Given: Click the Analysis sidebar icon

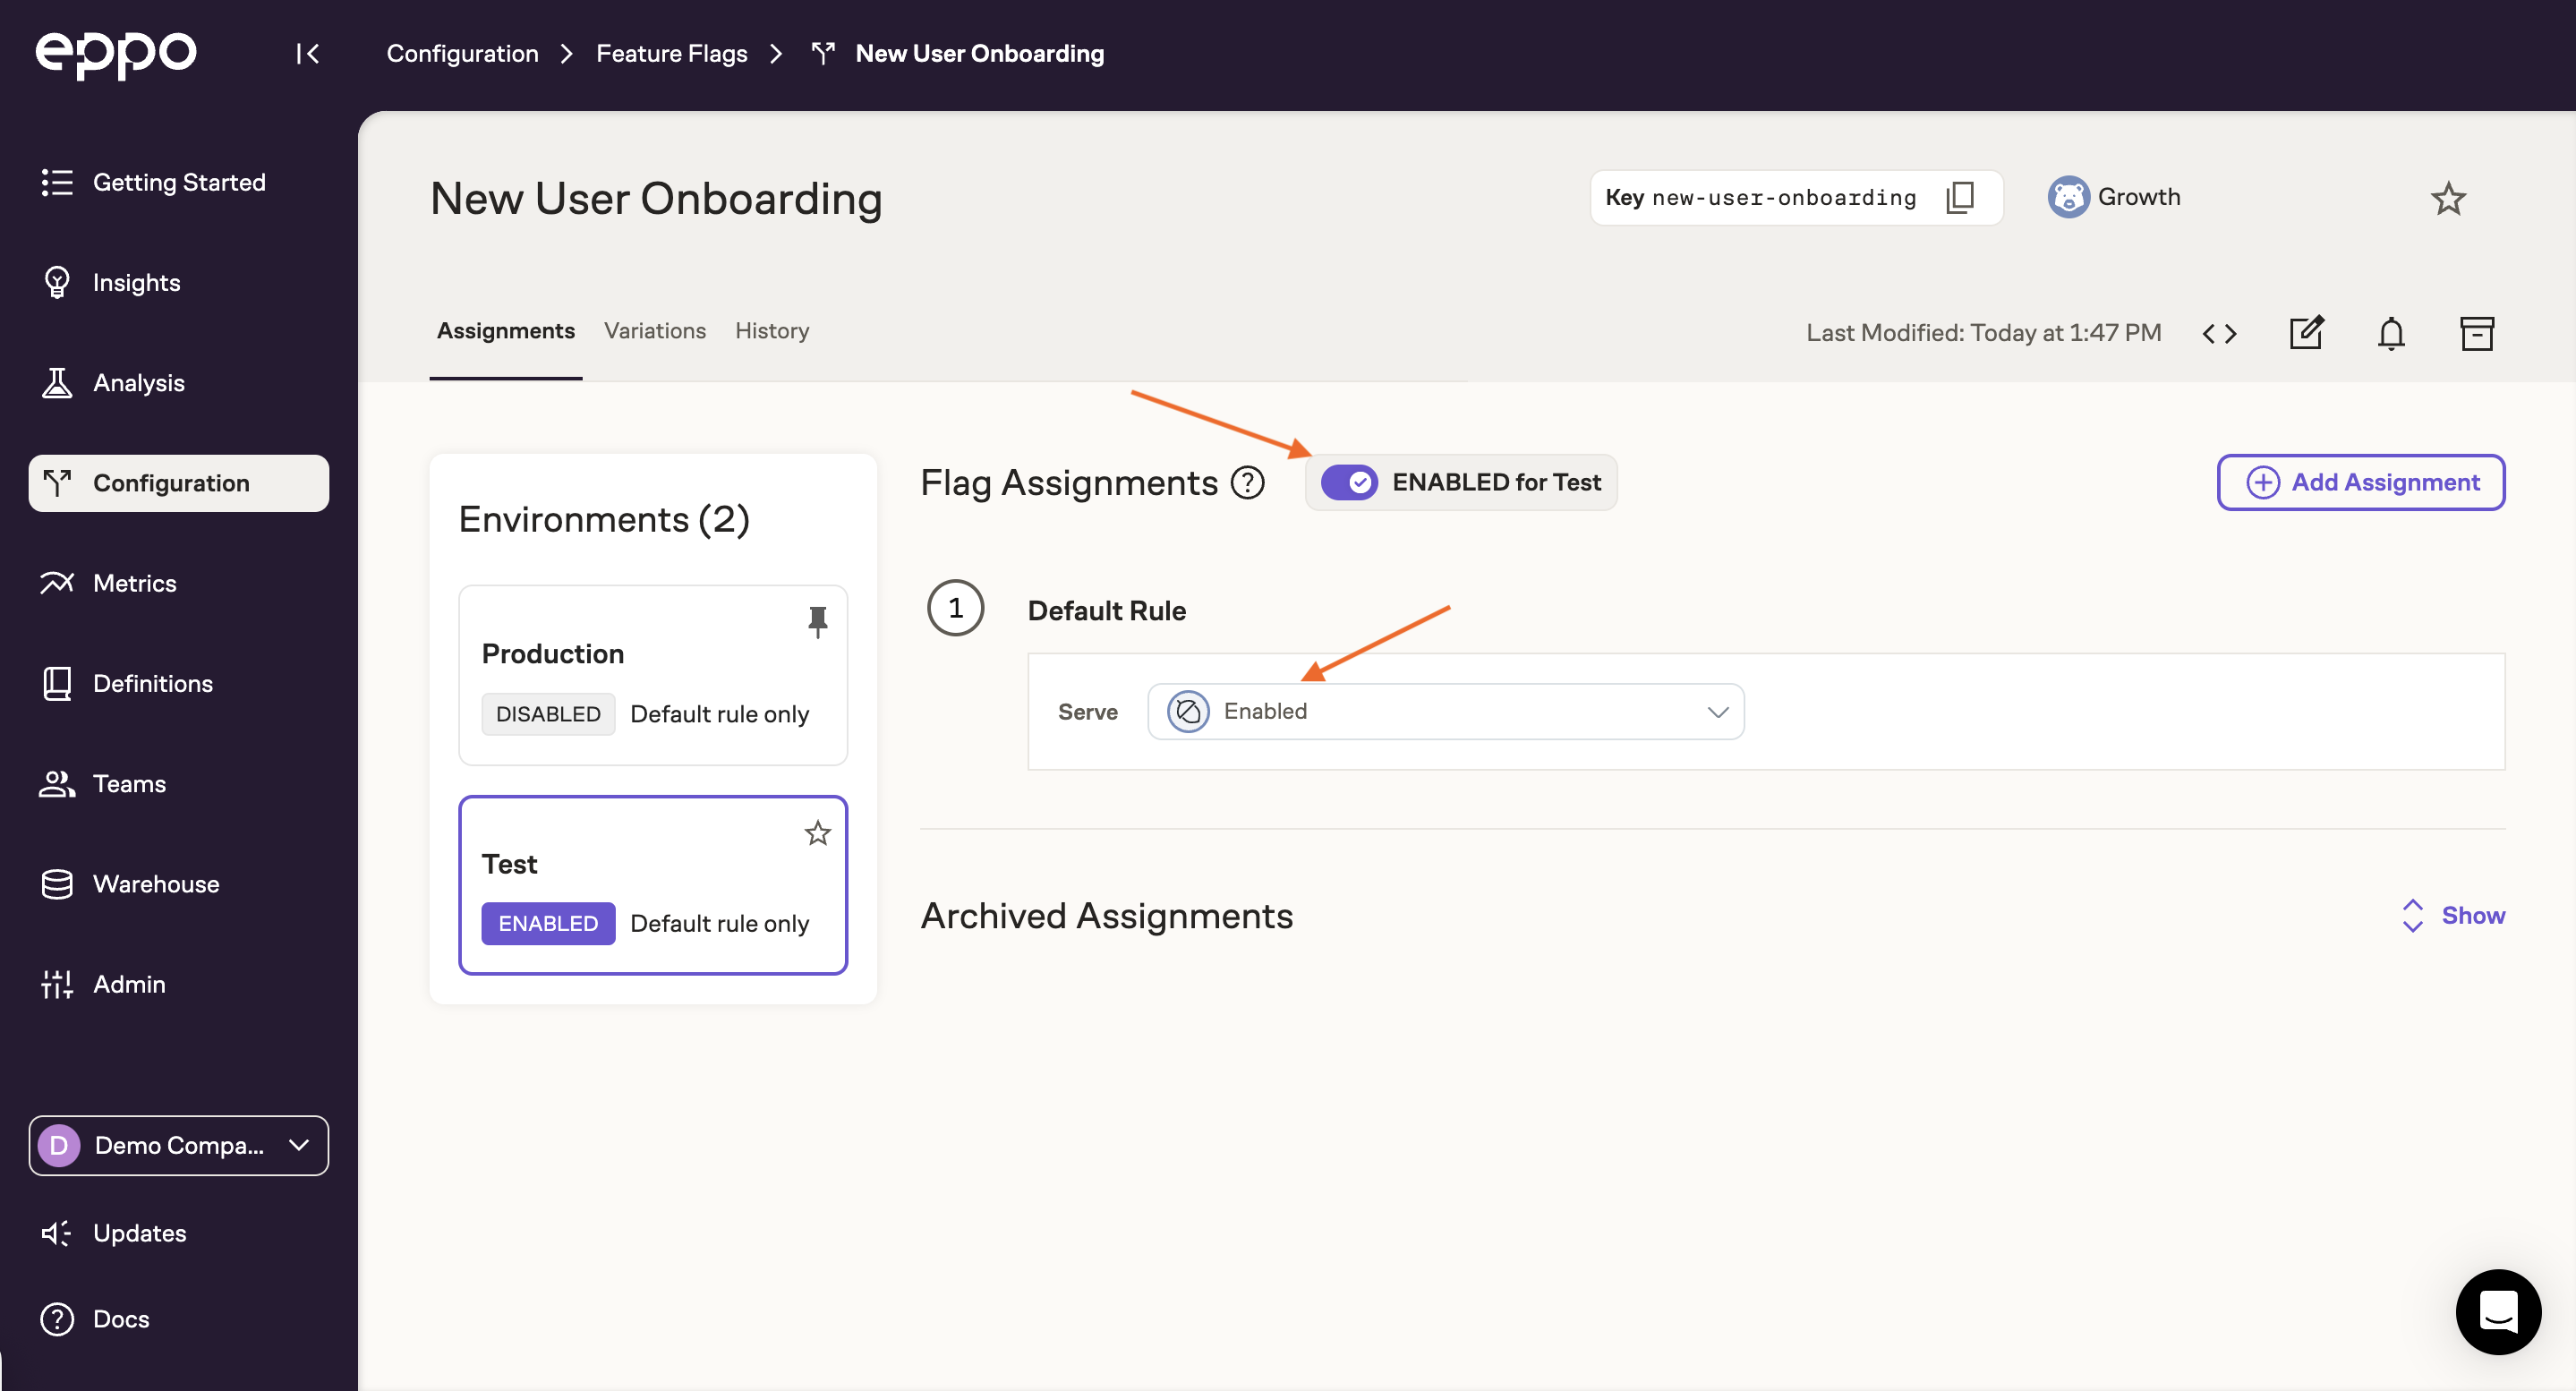Looking at the screenshot, I should coord(56,382).
